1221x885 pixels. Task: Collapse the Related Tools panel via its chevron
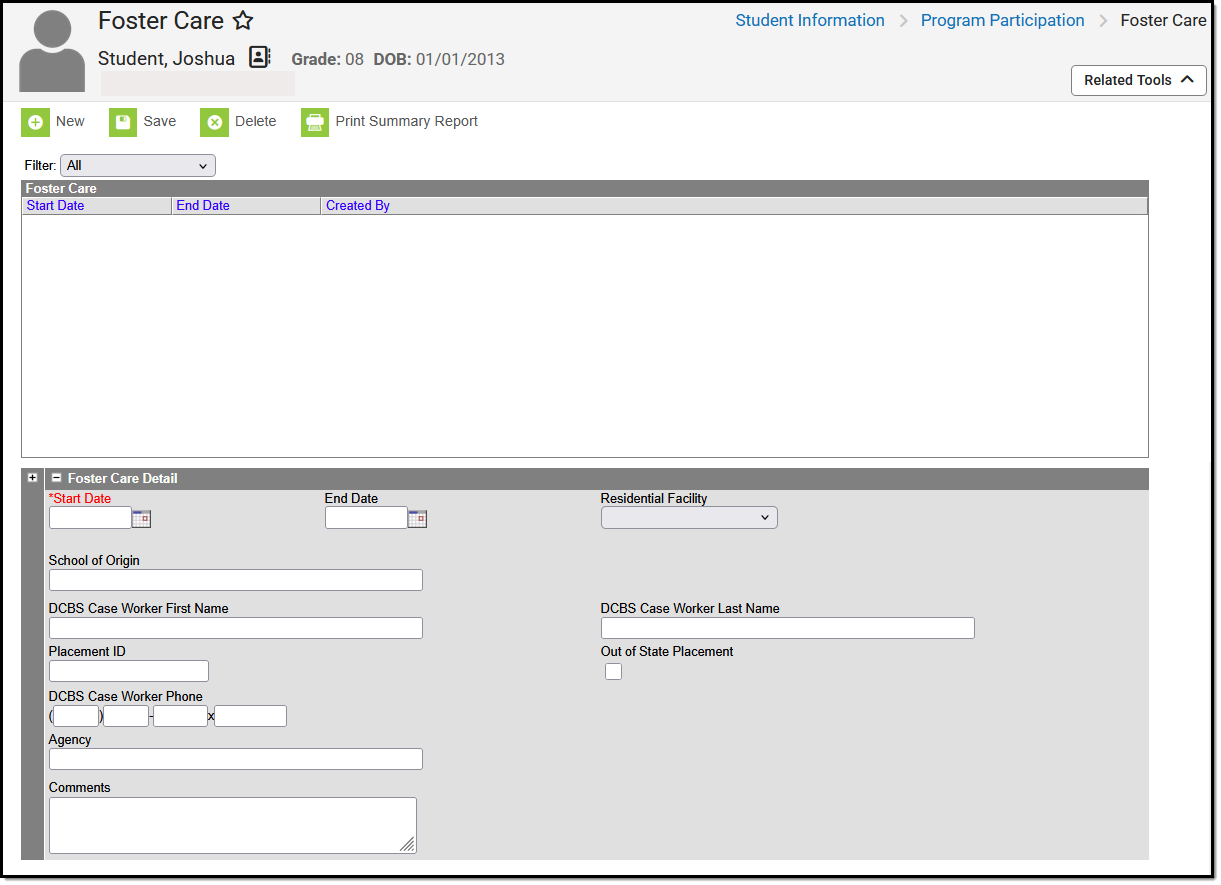coord(1187,80)
